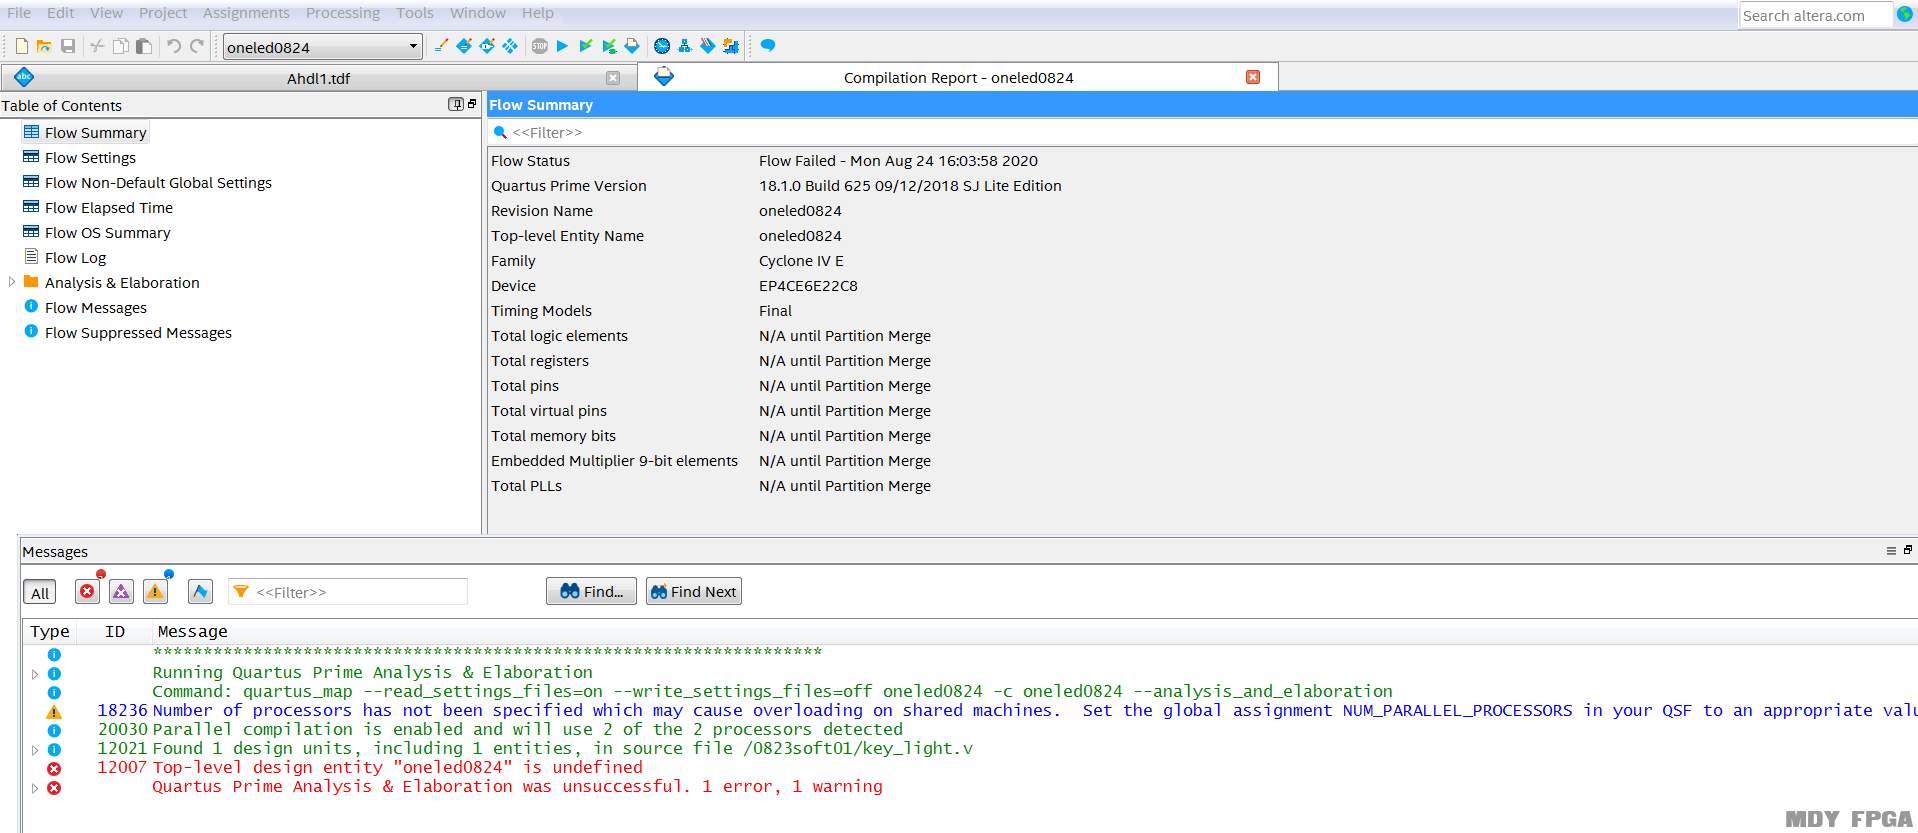Open the Programmer toolbar icon
This screenshot has height=833, width=1918.
click(708, 46)
